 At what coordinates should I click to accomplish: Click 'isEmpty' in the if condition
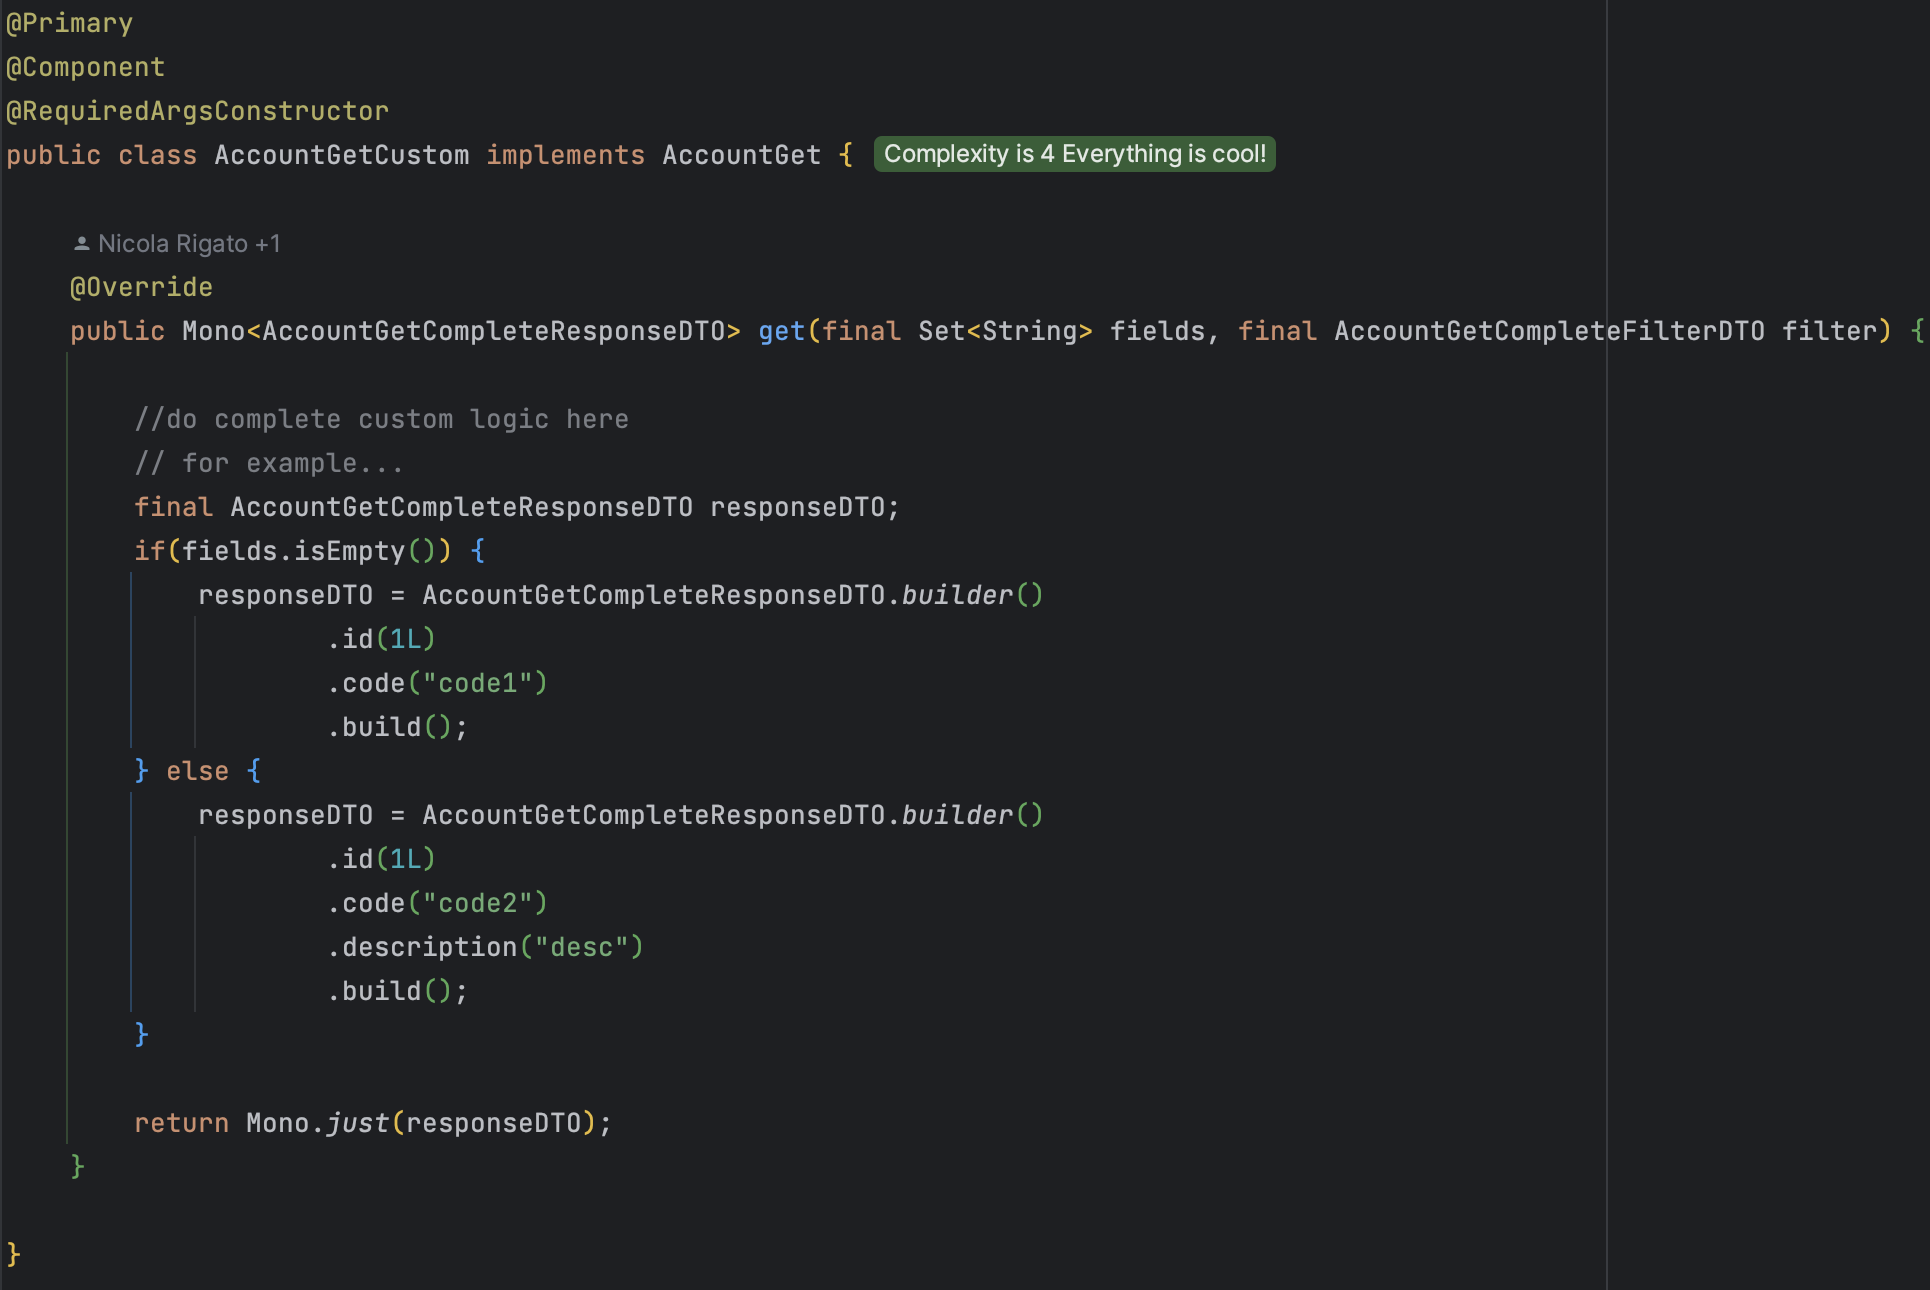pyautogui.click(x=349, y=551)
